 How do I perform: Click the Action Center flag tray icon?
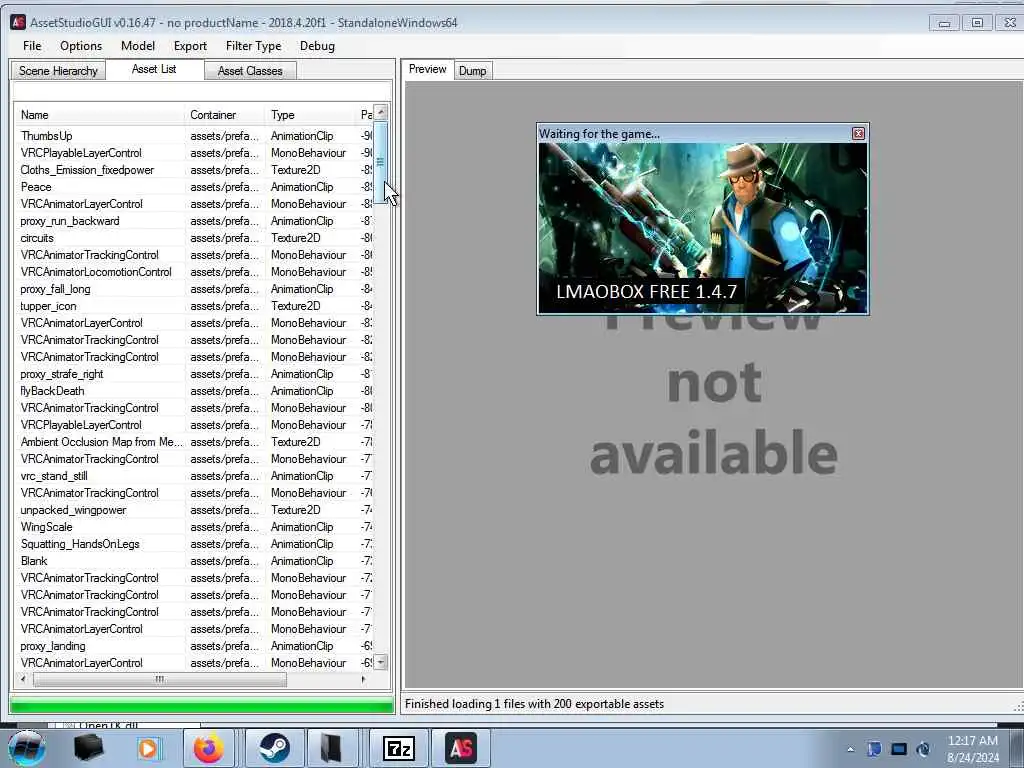click(874, 749)
